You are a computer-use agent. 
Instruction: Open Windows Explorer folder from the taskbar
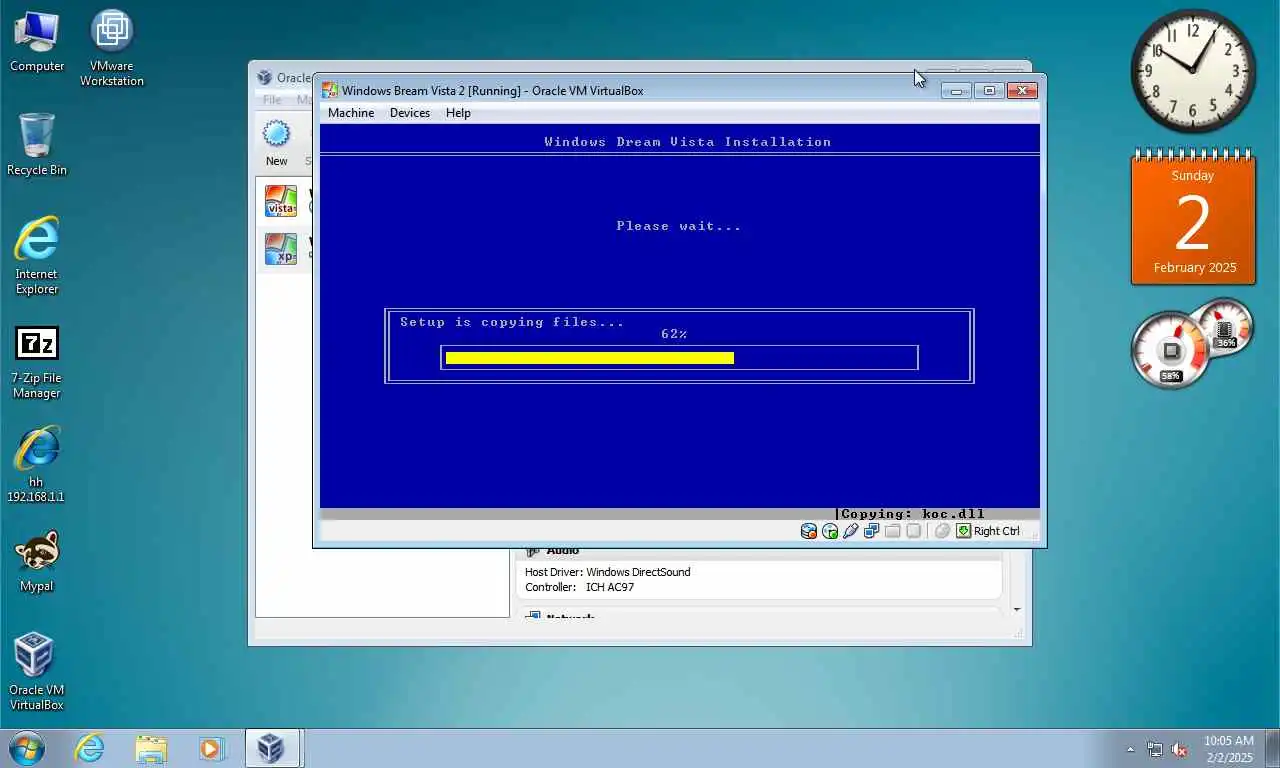coord(151,748)
